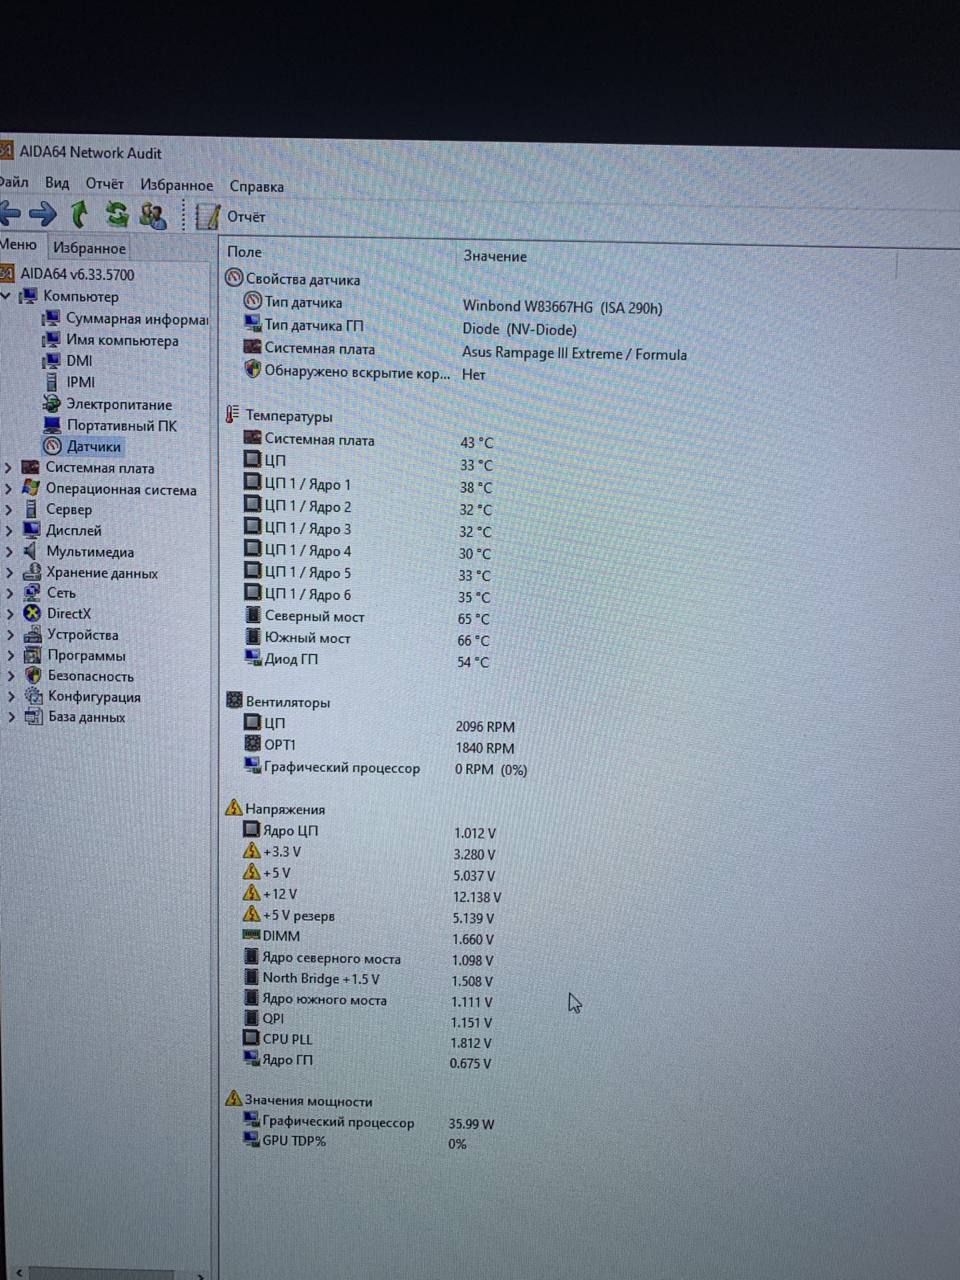Expand the Сервер tree node
Viewport: 960px width, 1280px height.
click(x=9, y=510)
